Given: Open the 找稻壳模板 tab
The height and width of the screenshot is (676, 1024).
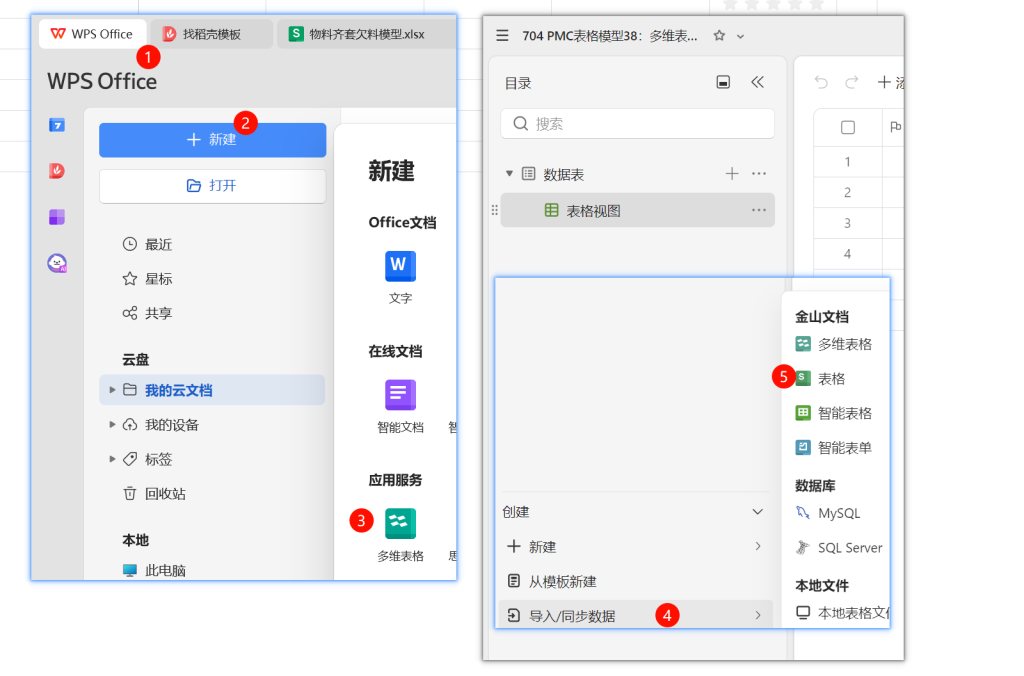Looking at the screenshot, I should [211, 34].
